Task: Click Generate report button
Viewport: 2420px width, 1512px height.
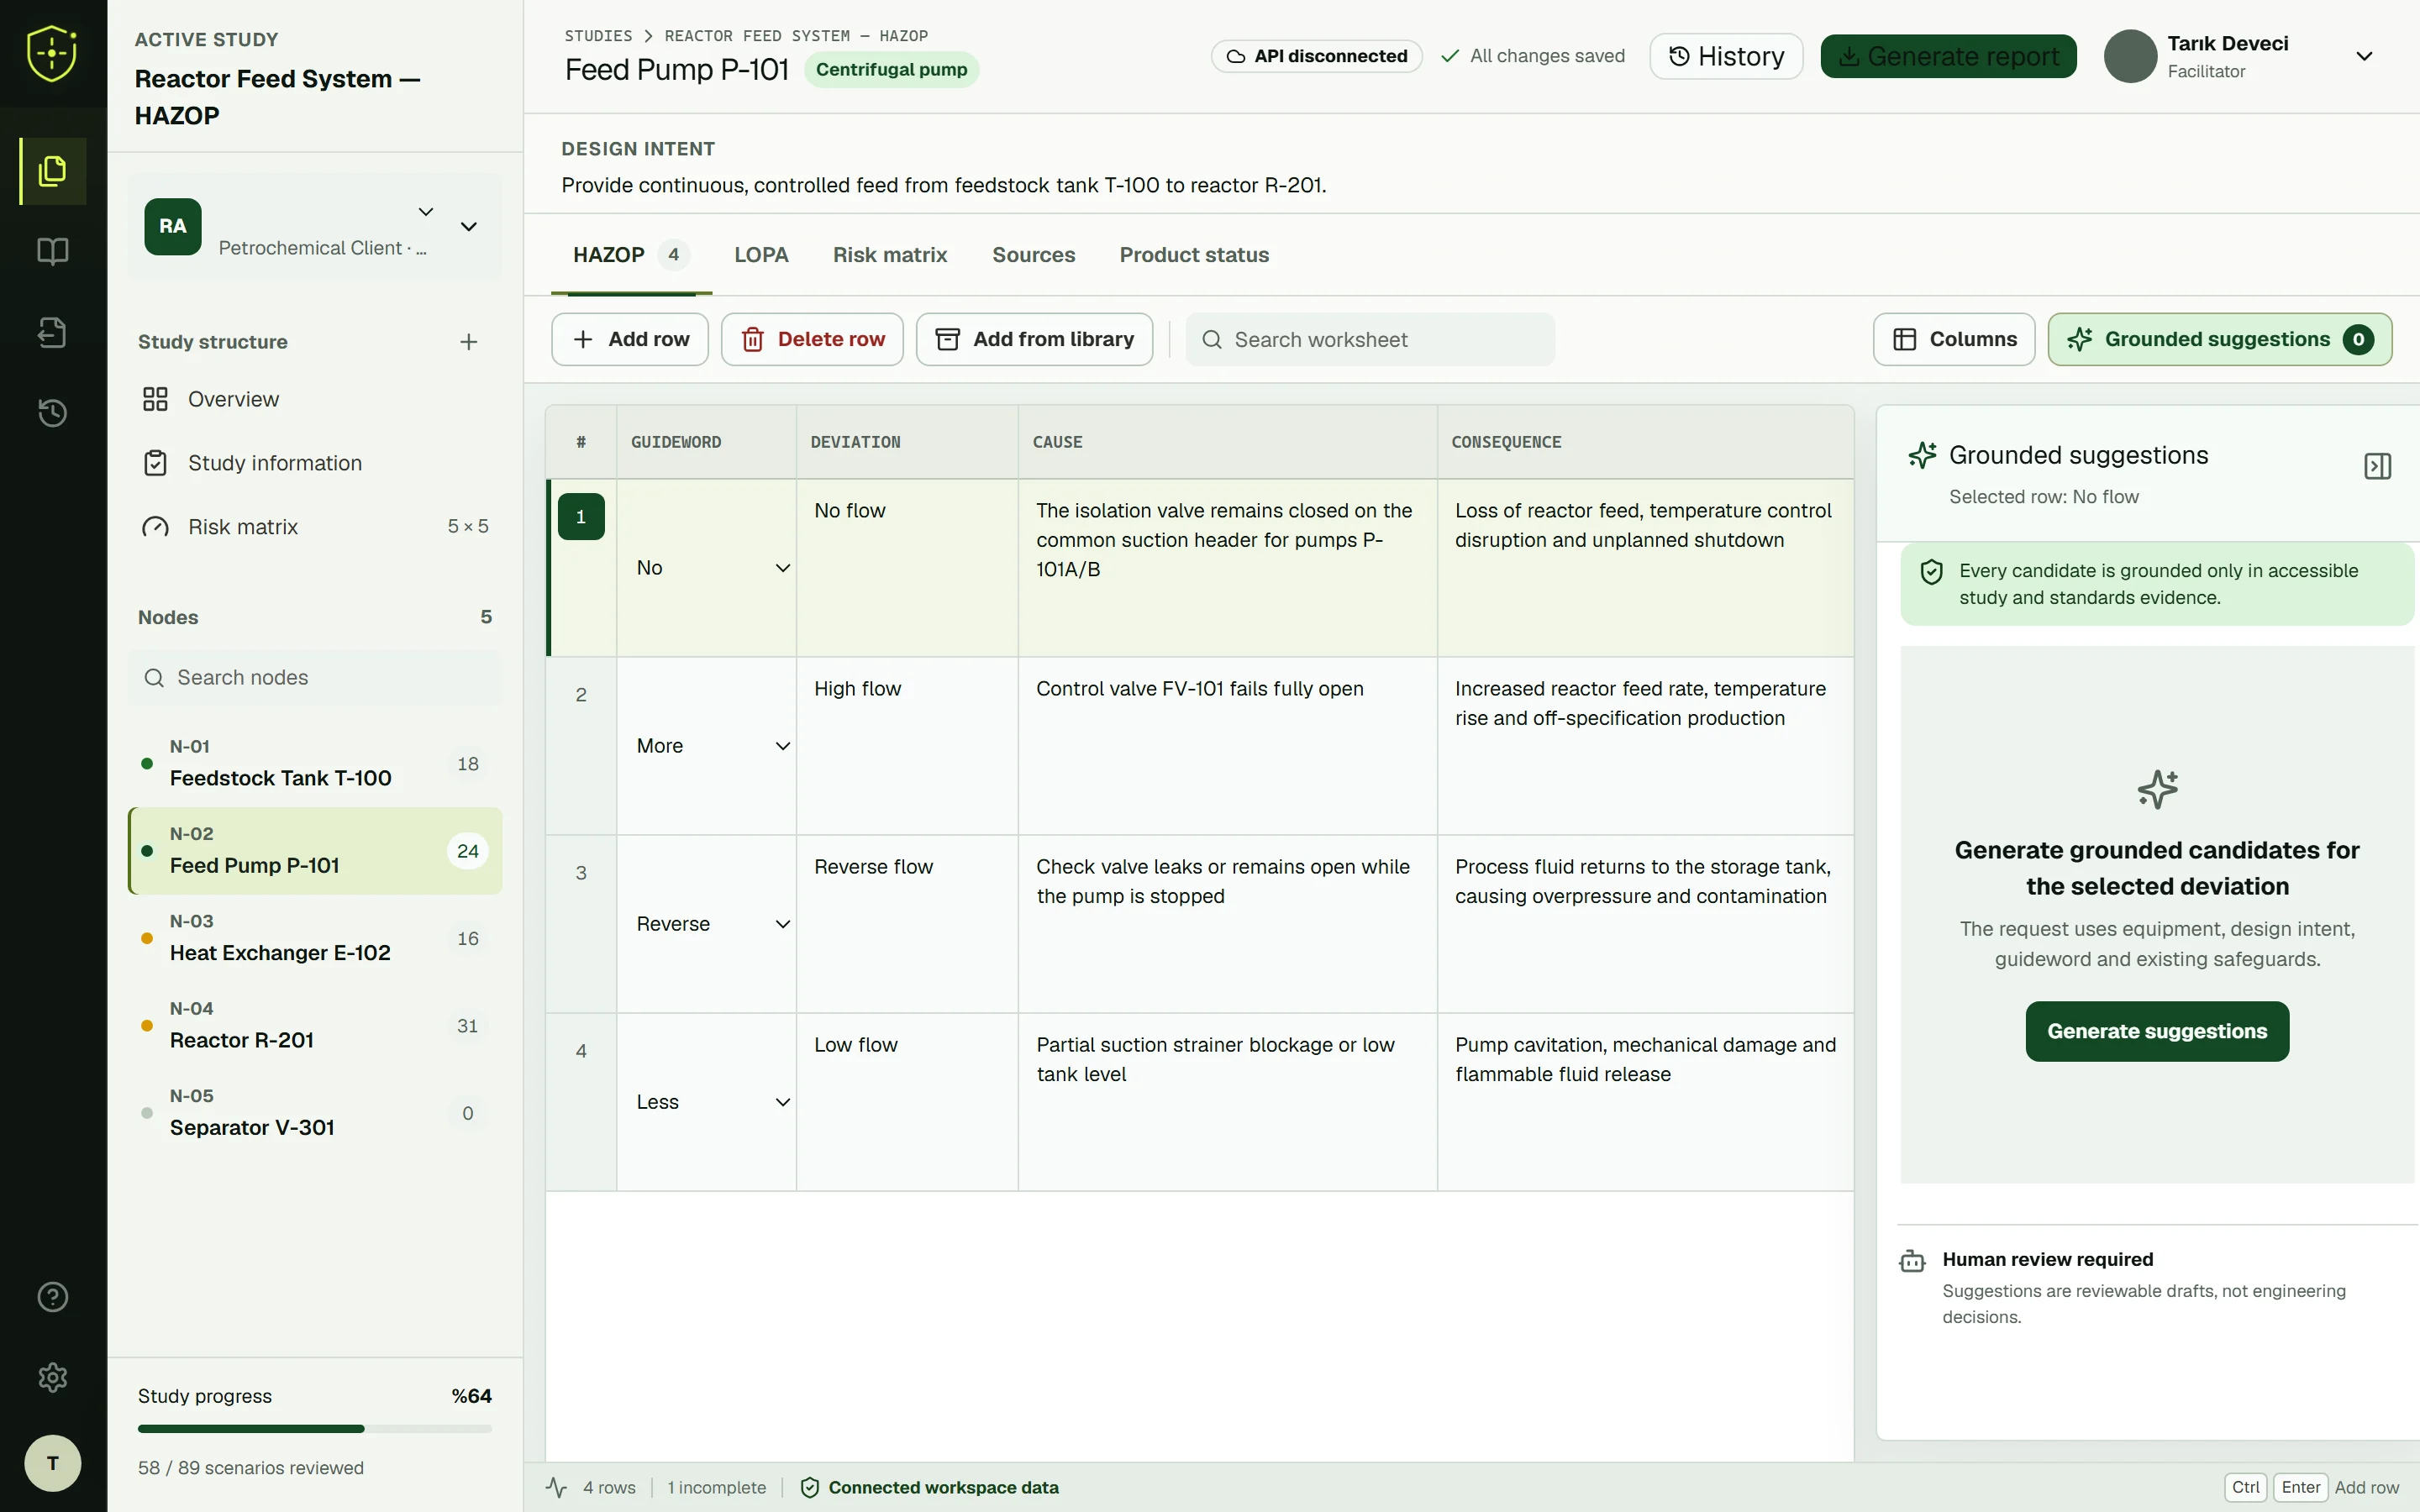Action: click(x=1948, y=56)
